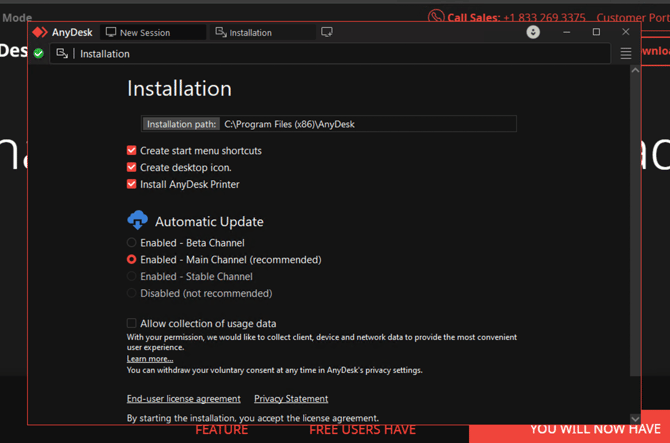The width and height of the screenshot is (670, 443).
Task: Open End-user license agreement link
Action: (x=184, y=399)
